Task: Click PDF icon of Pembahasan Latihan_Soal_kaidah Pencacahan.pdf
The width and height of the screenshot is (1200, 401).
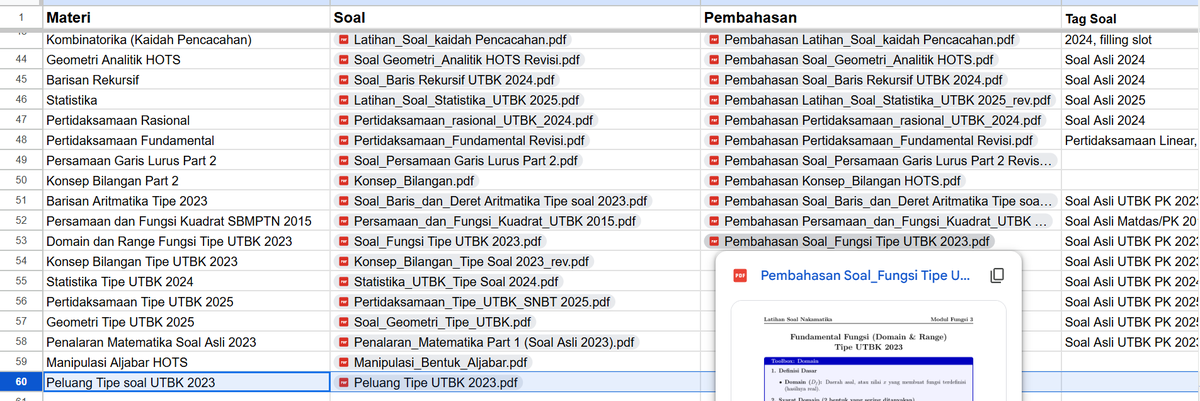Action: click(714, 41)
